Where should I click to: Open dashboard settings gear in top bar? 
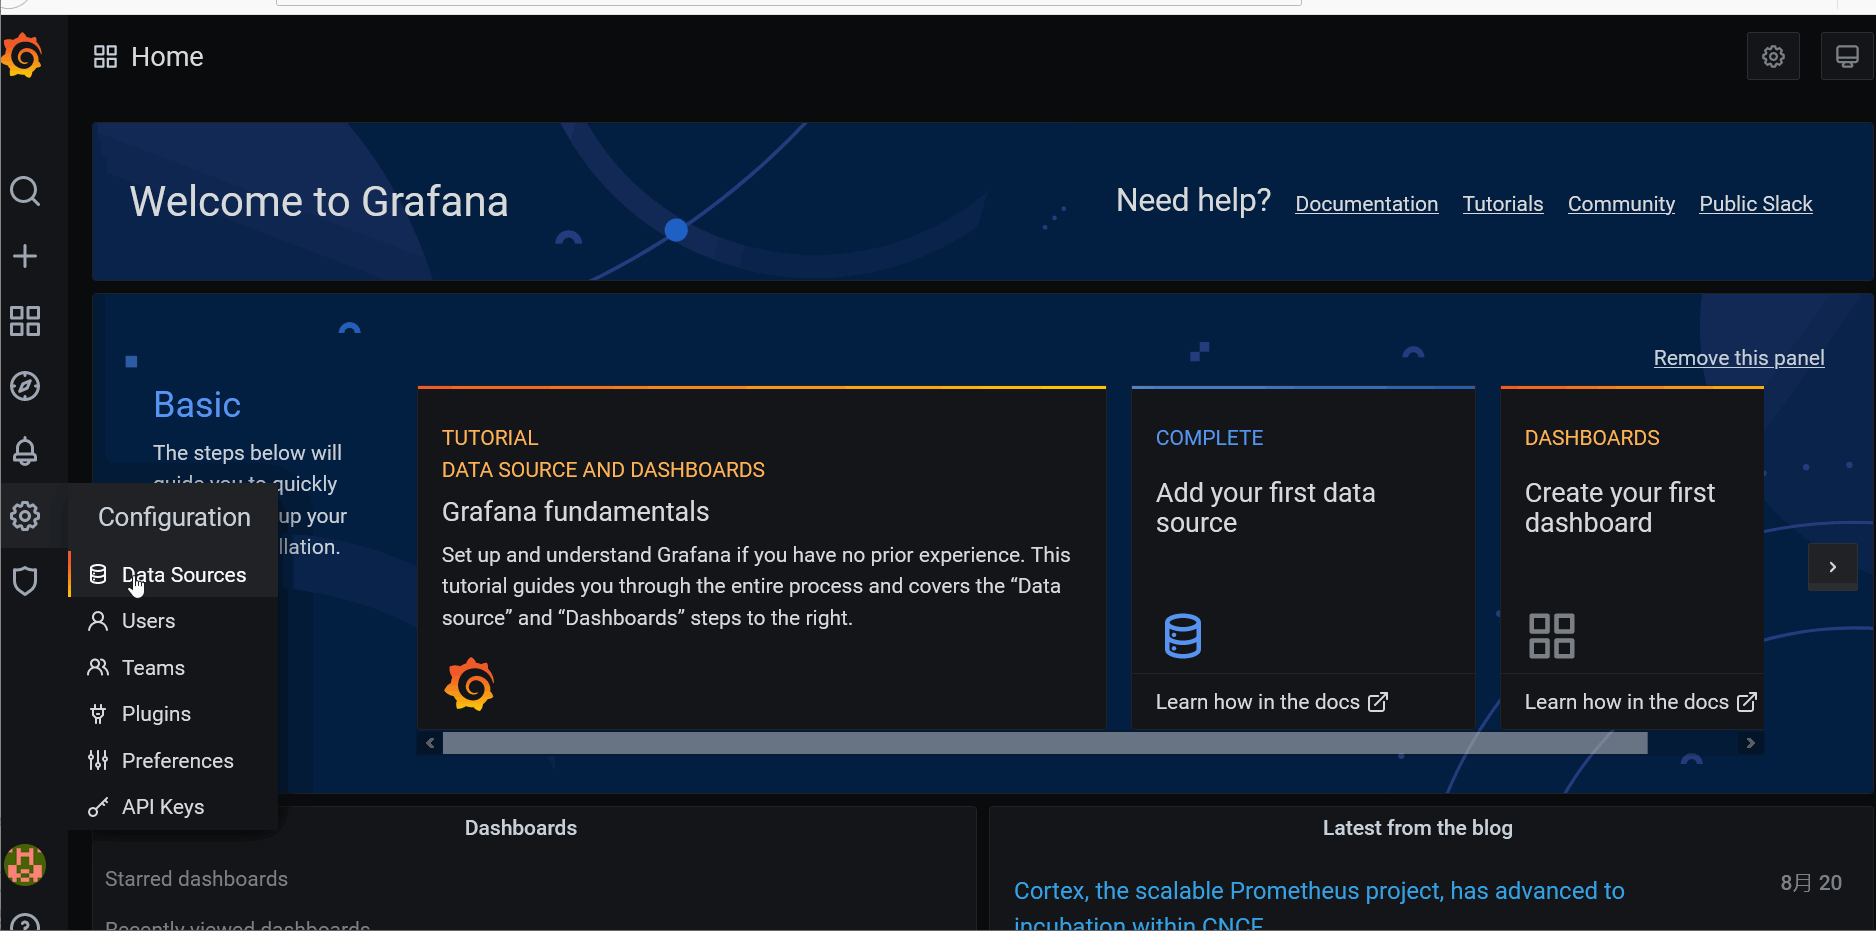(x=1773, y=56)
